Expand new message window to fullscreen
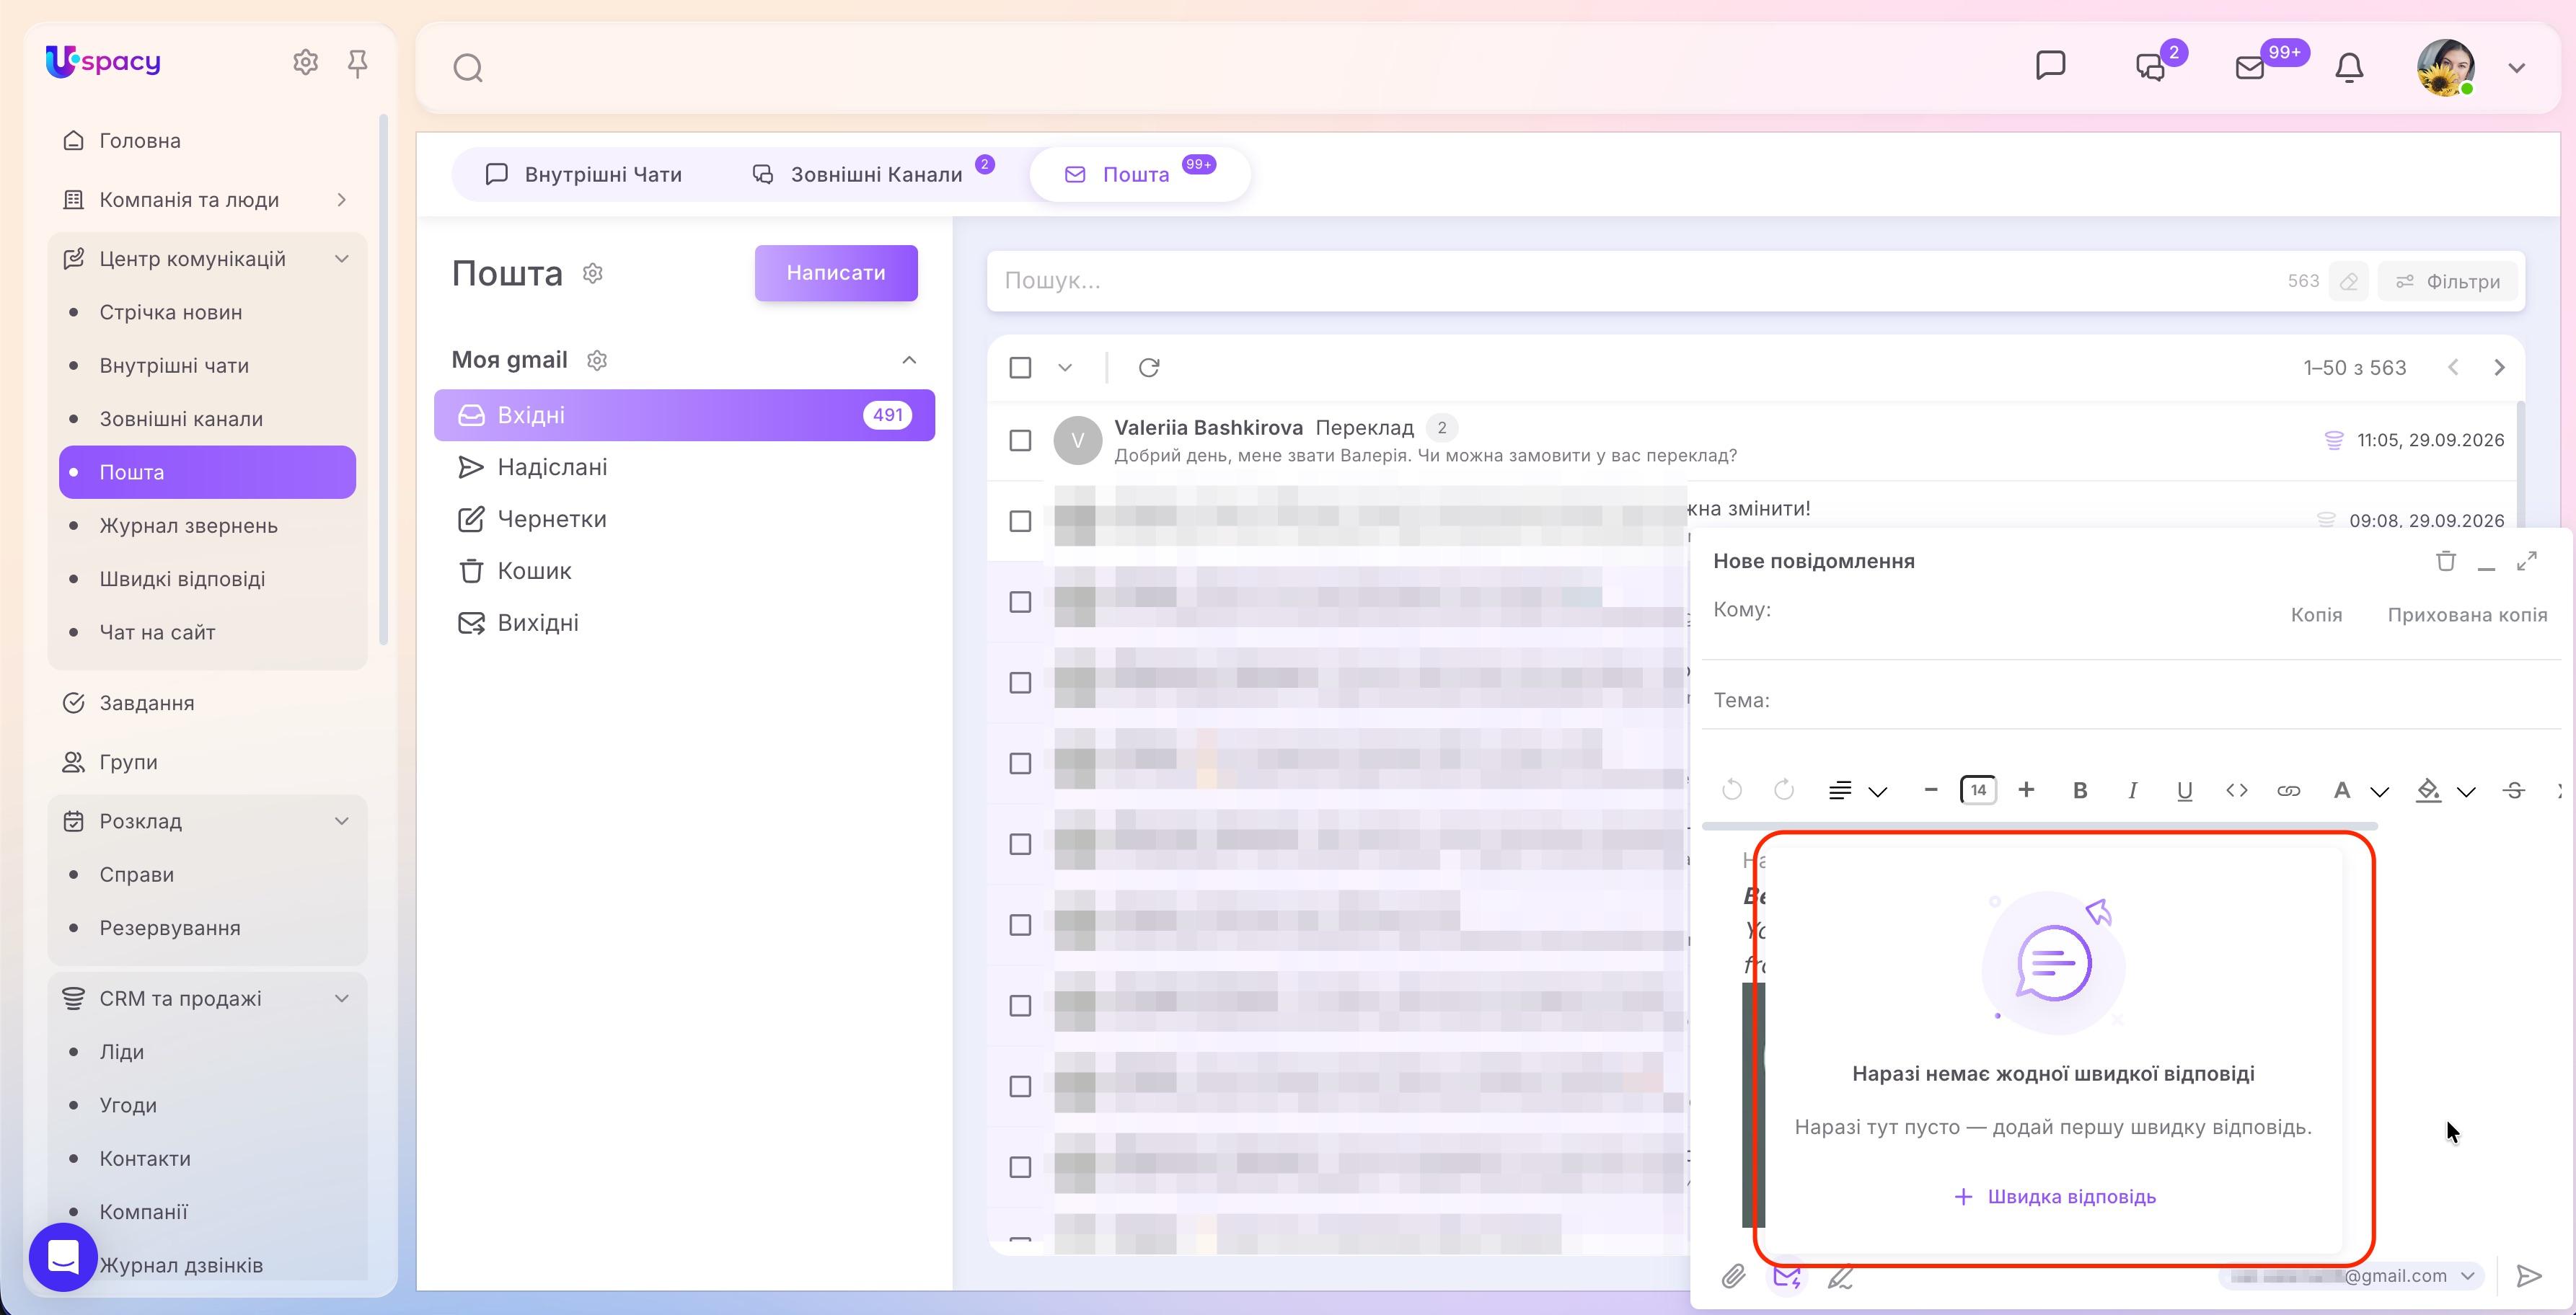This screenshot has width=2576, height=1315. 2527,561
